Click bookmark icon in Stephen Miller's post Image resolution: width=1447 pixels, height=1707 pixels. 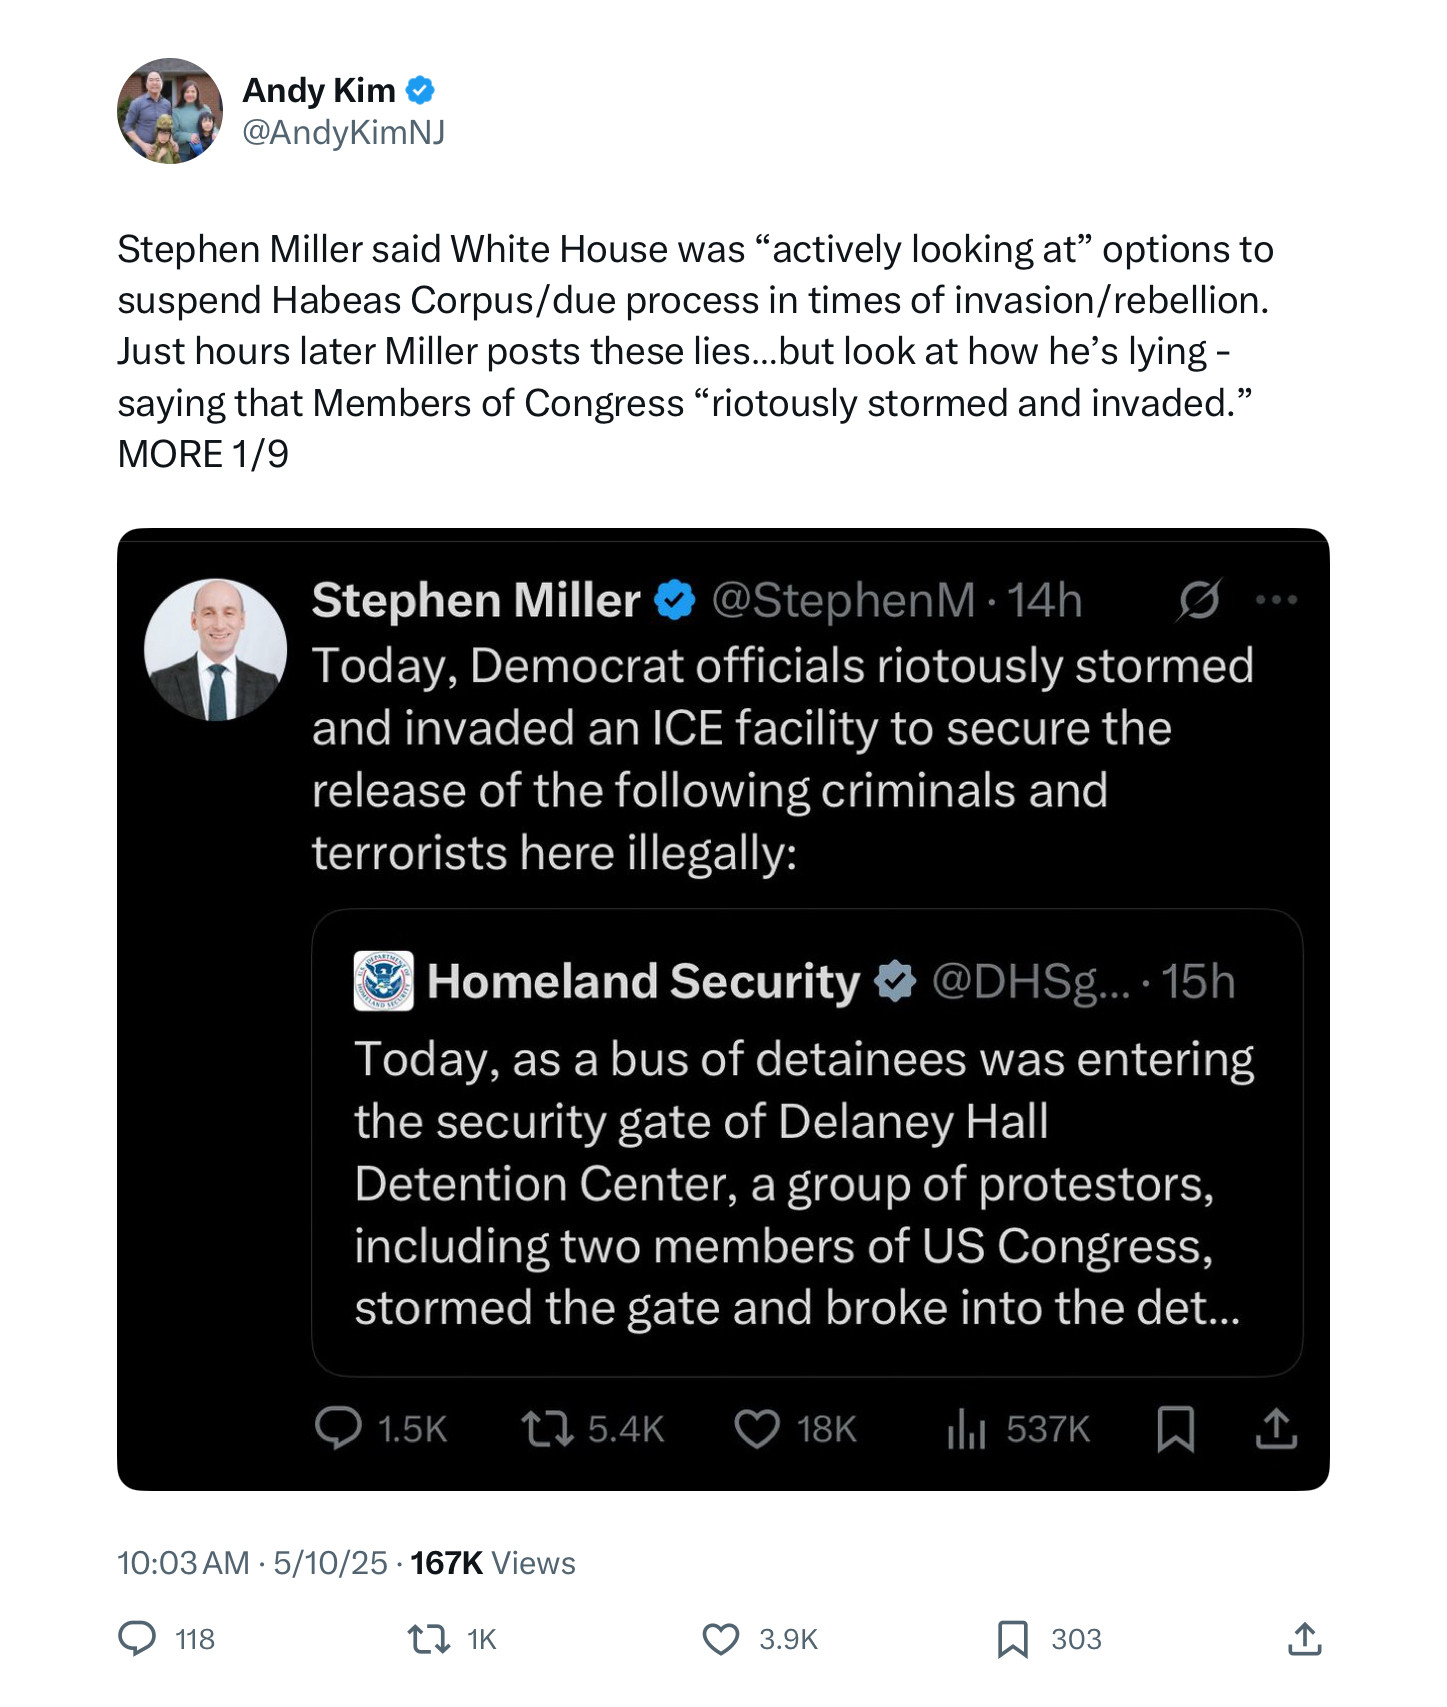tap(1175, 1429)
